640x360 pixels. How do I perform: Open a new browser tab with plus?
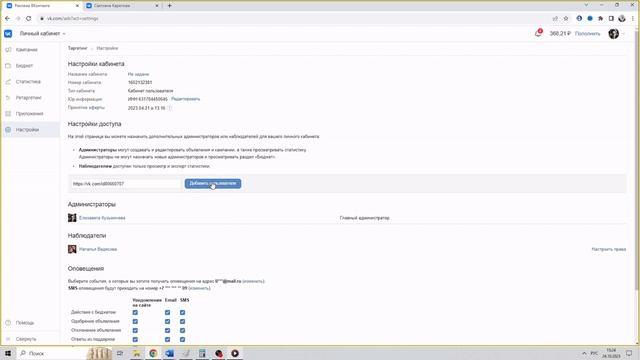[169, 6]
